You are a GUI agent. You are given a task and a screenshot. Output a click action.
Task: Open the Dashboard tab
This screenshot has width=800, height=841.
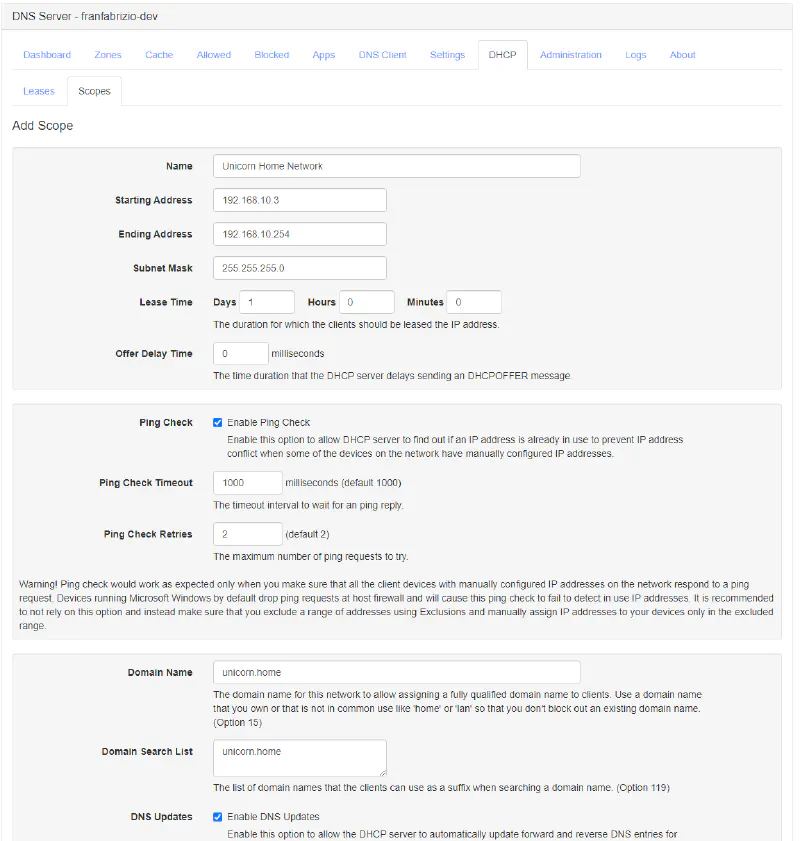point(47,55)
